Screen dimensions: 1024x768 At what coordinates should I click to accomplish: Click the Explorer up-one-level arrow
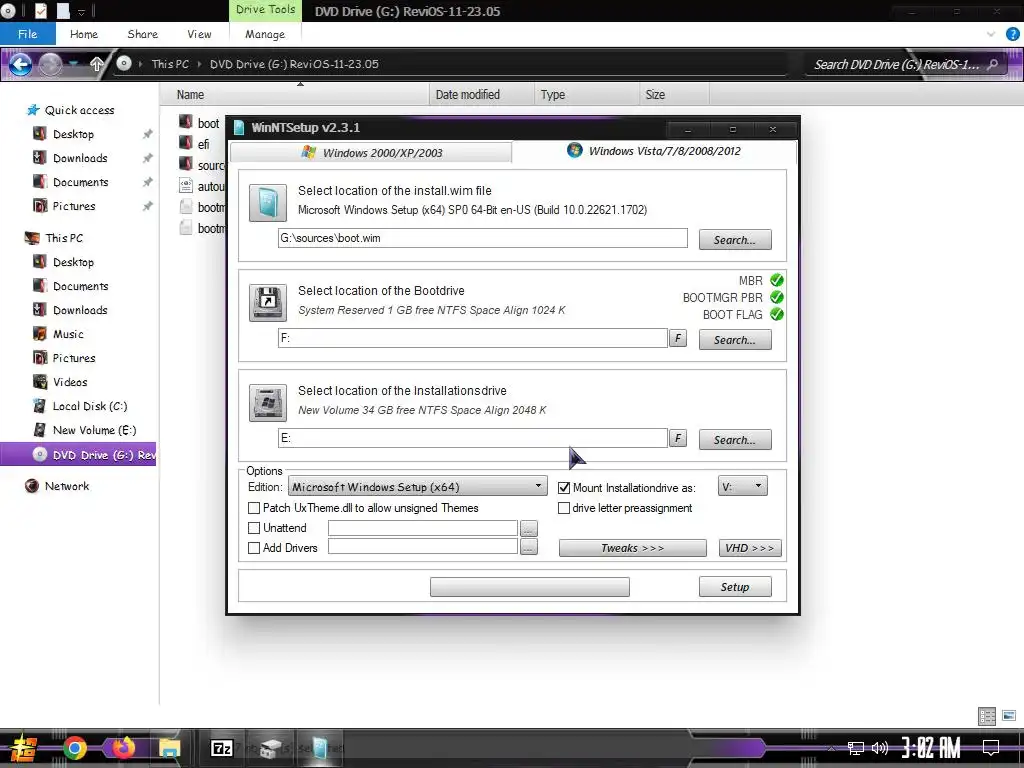coord(97,64)
